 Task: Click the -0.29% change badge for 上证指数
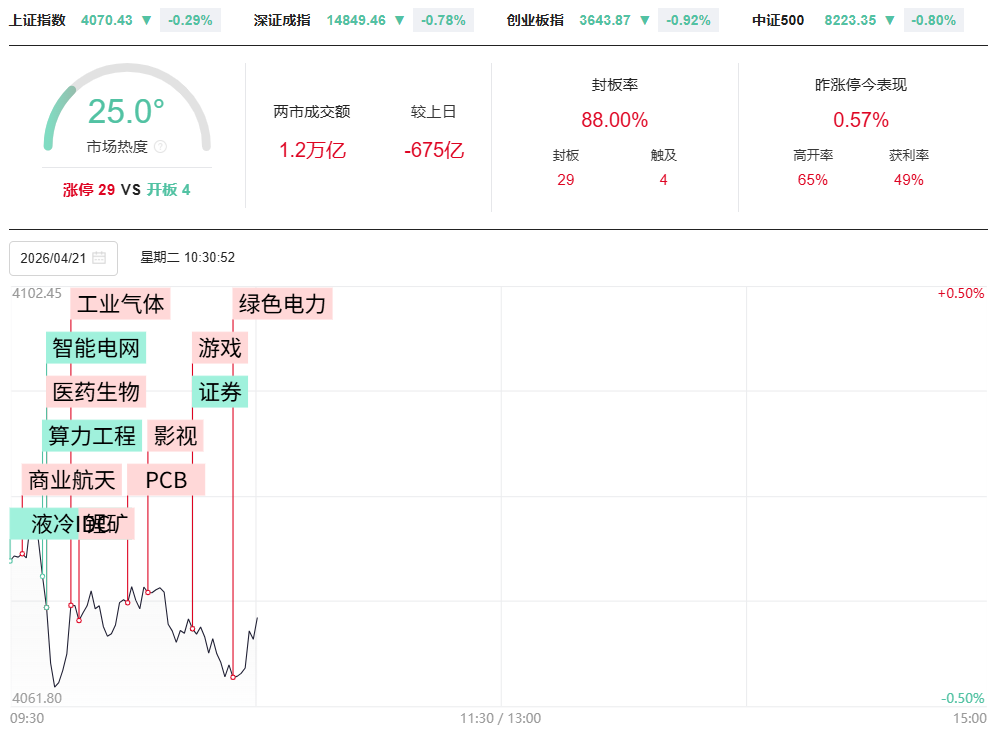click(191, 20)
